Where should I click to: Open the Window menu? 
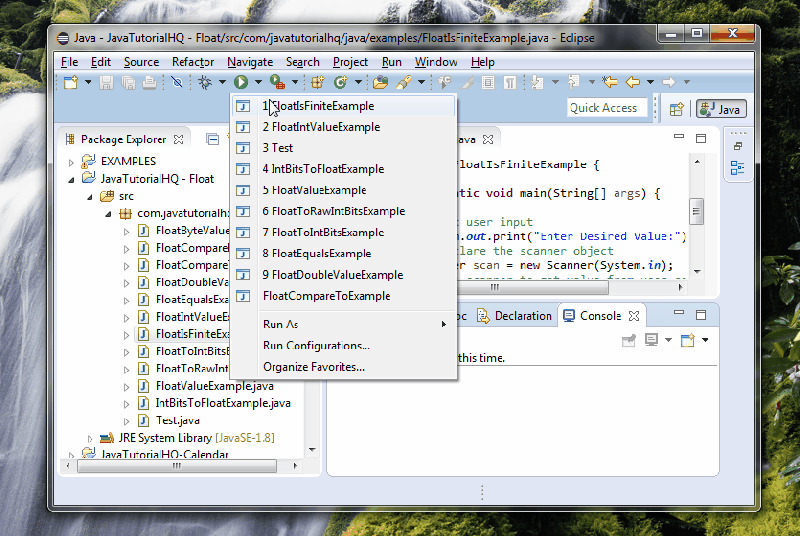pos(436,62)
